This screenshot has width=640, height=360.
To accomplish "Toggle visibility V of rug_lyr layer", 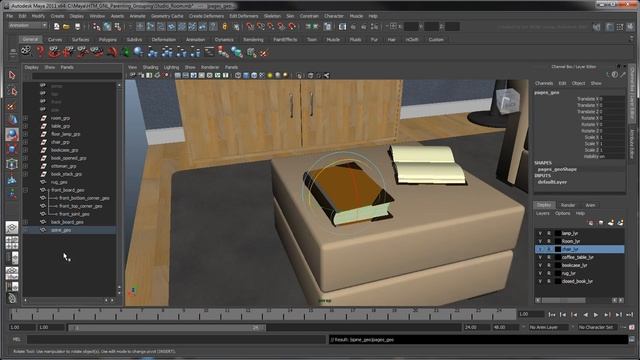I will click(540, 273).
